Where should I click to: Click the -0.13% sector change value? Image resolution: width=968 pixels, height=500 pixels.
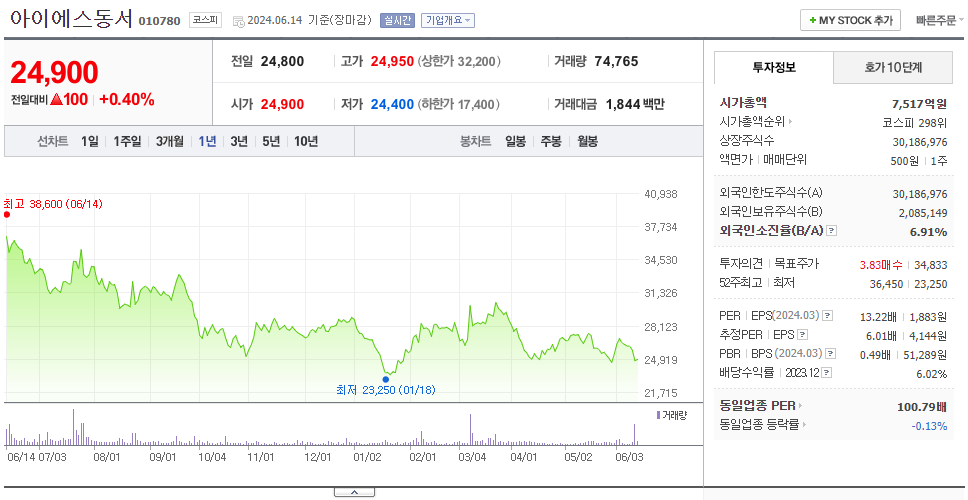930,426
